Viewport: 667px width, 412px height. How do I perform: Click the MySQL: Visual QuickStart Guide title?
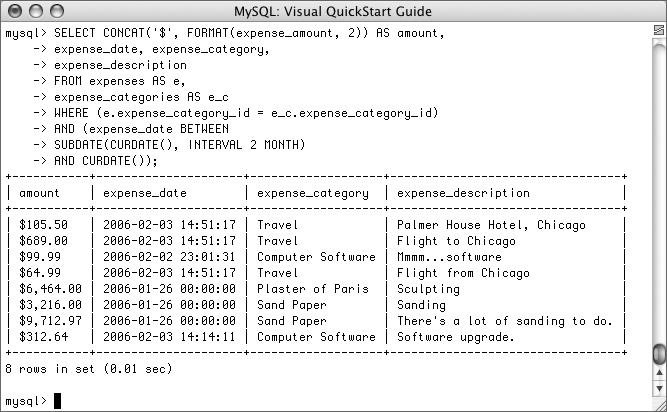[333, 11]
